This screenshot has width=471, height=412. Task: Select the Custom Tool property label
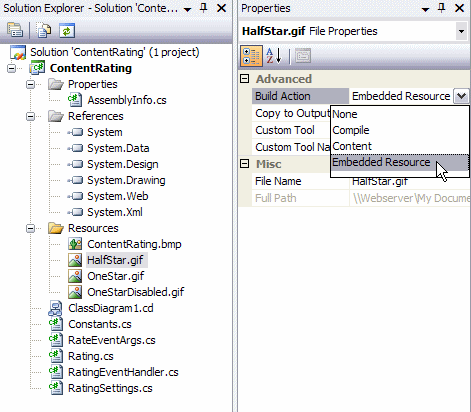coord(285,130)
